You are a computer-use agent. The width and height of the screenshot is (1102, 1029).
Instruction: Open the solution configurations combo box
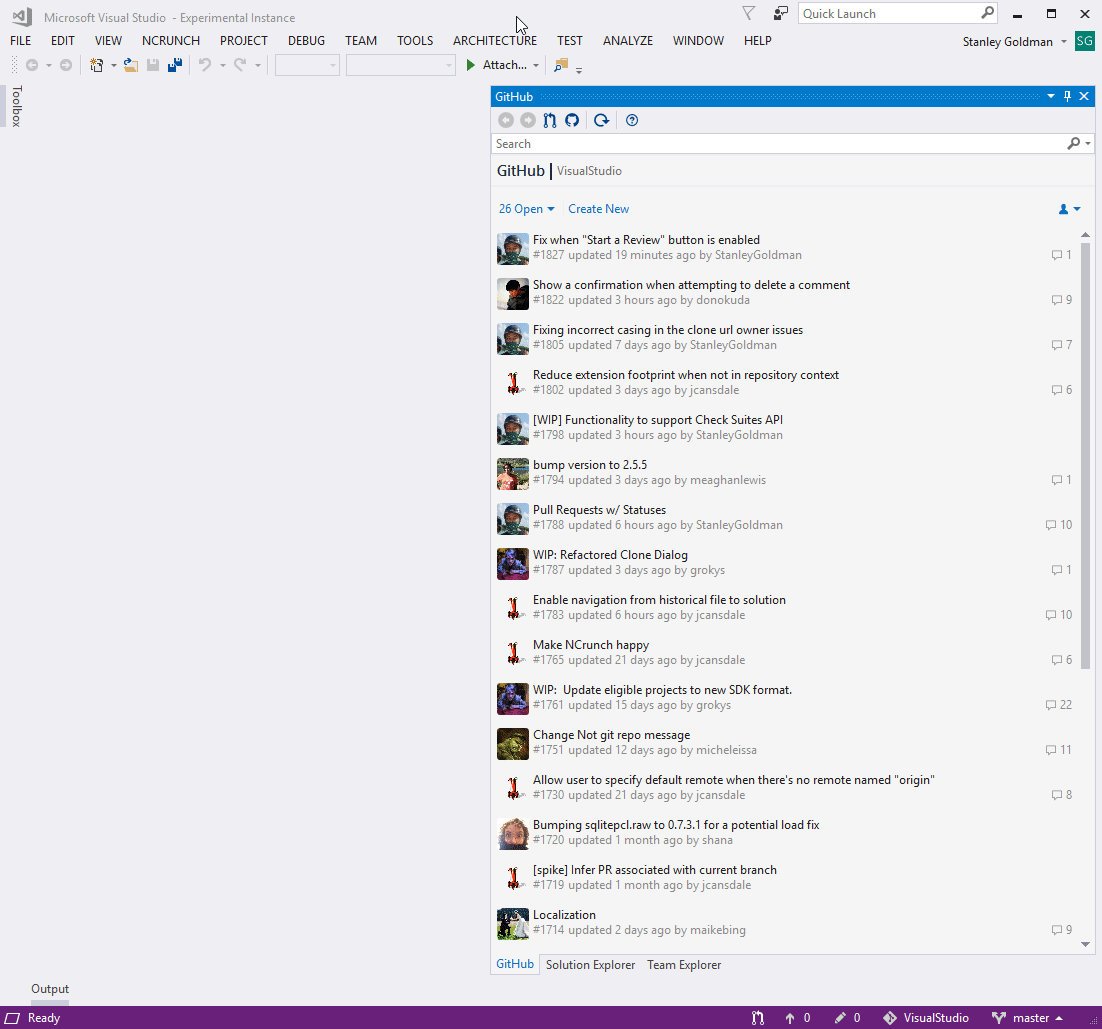click(x=307, y=65)
